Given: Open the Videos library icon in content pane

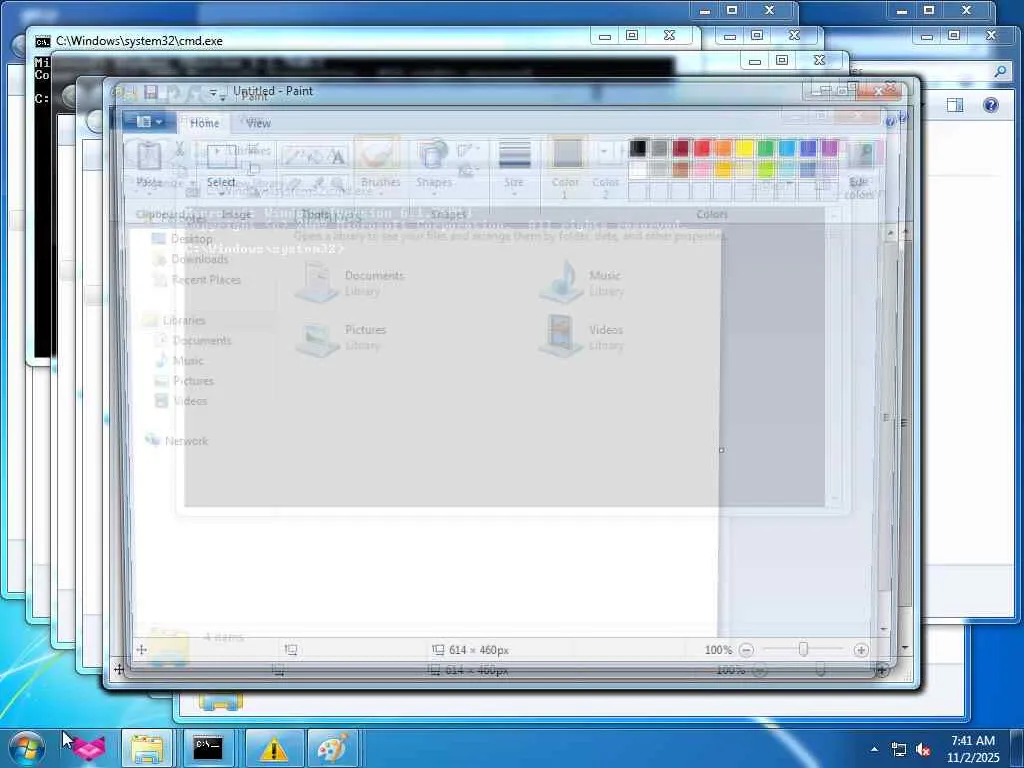Looking at the screenshot, I should point(560,336).
